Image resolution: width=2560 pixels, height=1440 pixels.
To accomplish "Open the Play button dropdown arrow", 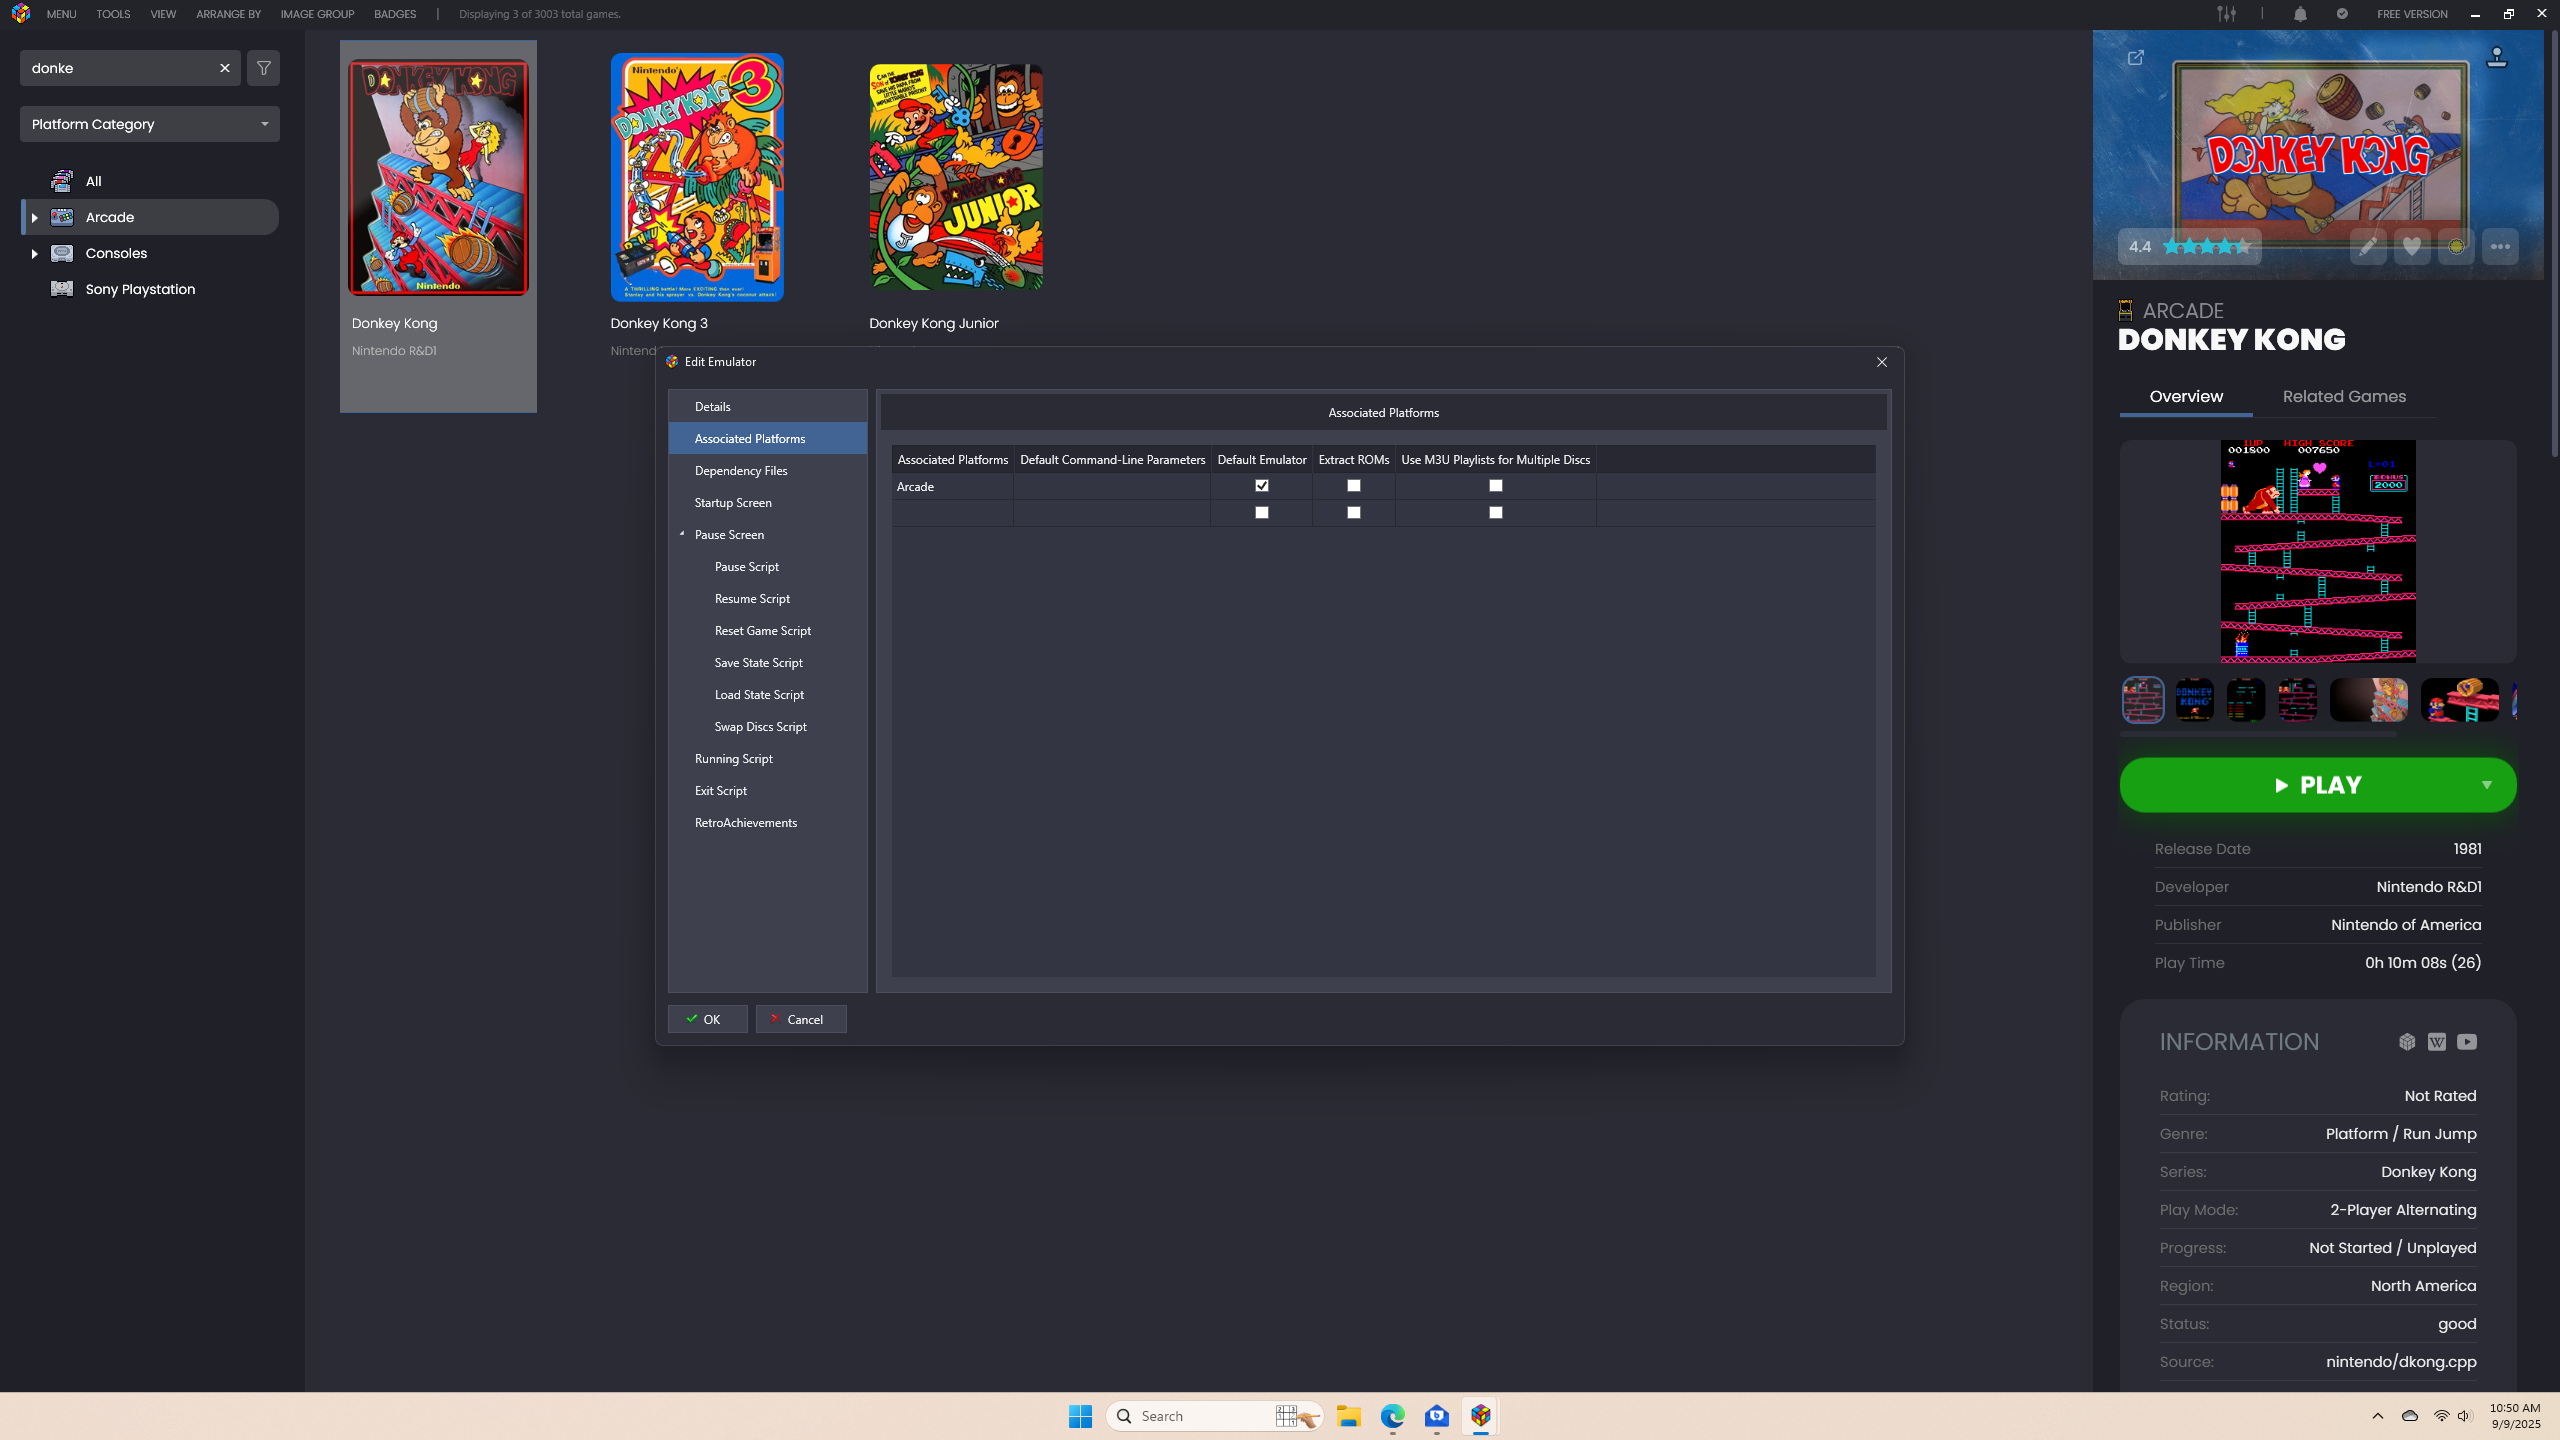I will (2487, 785).
